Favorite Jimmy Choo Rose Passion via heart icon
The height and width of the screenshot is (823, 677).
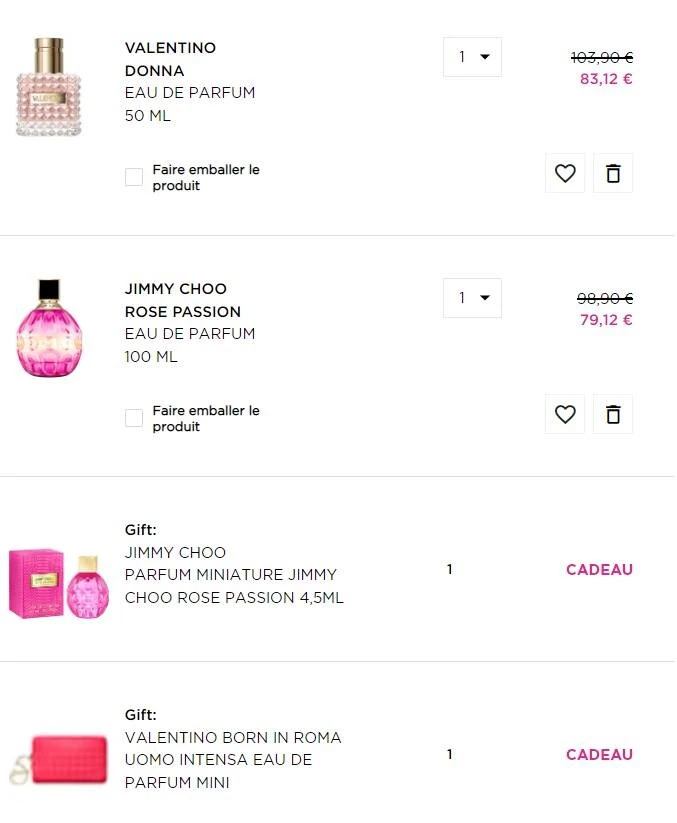565,414
